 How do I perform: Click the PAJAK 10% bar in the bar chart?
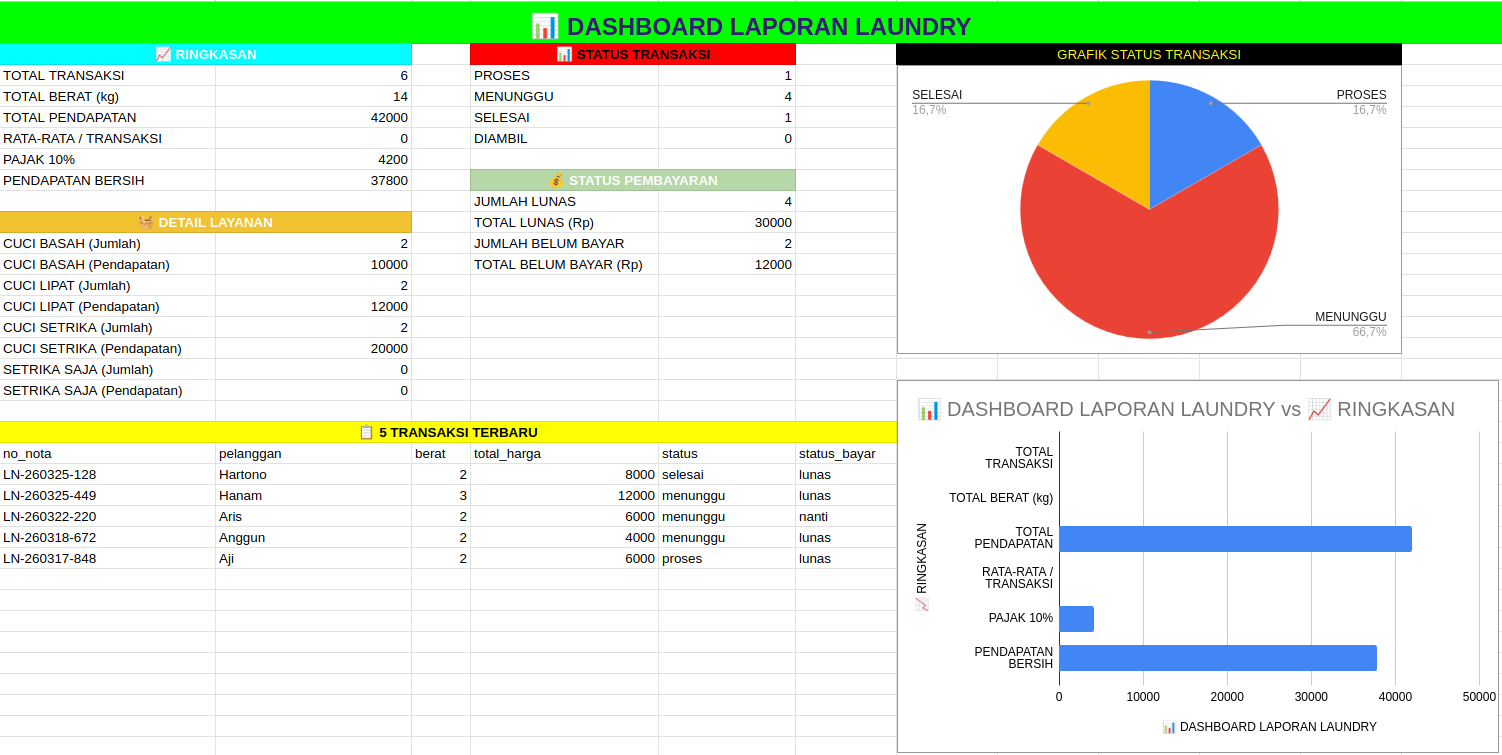[x=1076, y=618]
